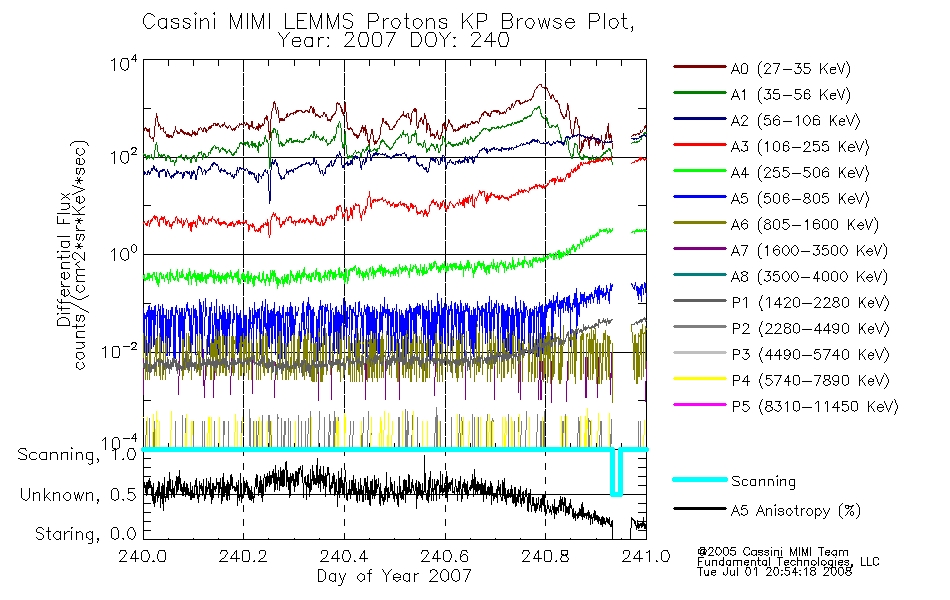
Task: Click the y-axis units text 'counts/(cm^2*sr*KeV*sec)'
Action: click(x=80, y=255)
